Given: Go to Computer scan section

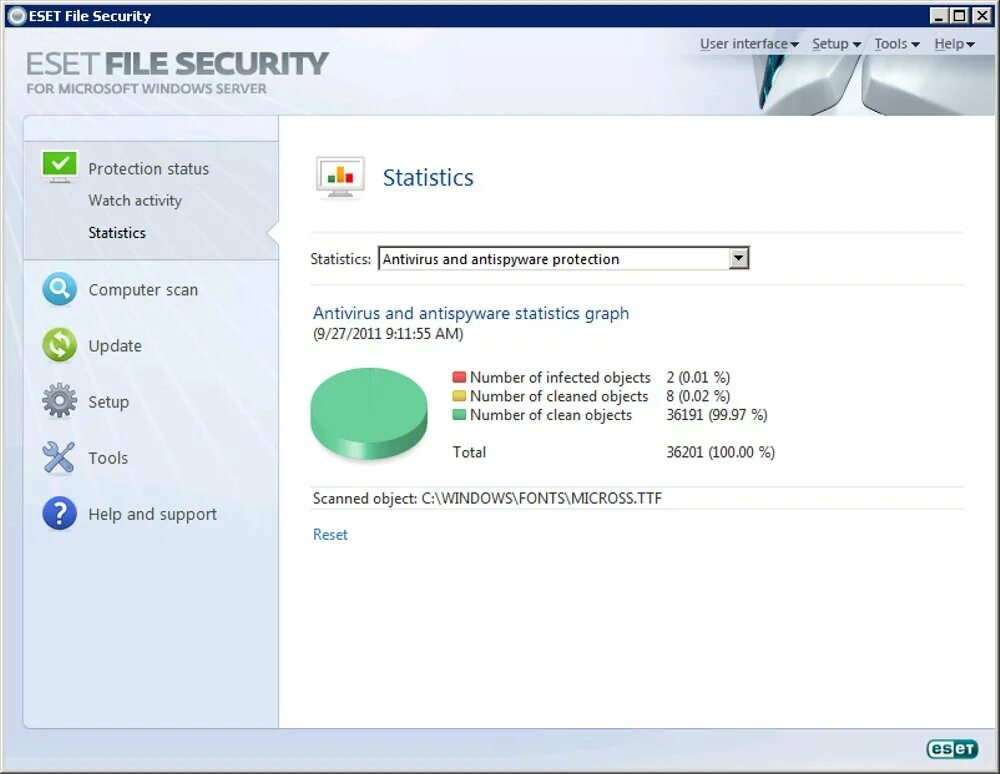Looking at the screenshot, I should point(143,290).
